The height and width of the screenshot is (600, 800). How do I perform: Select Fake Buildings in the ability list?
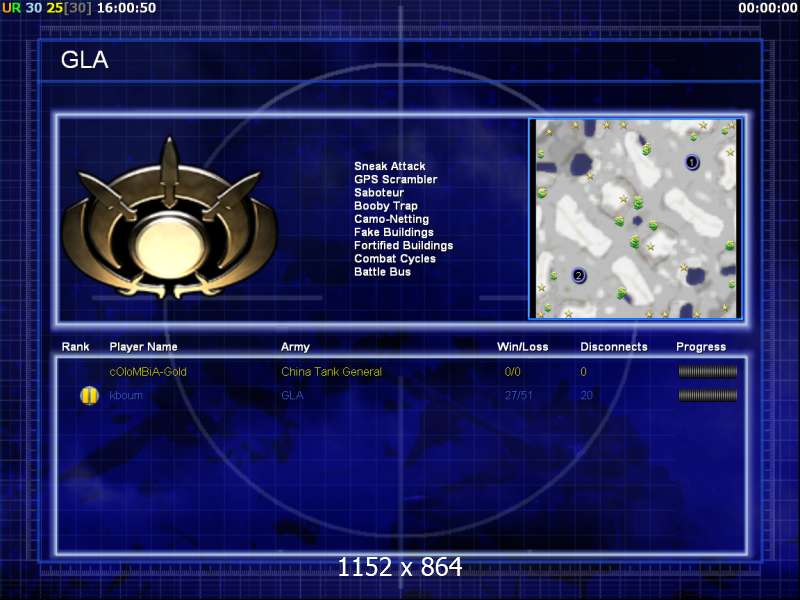click(394, 233)
